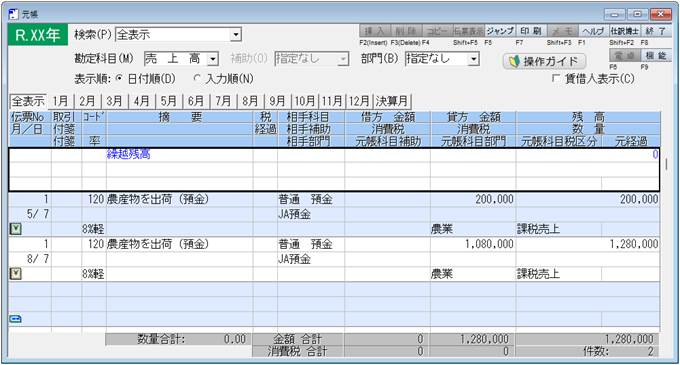Click the 1,280,000 balance in 8/7 row
This screenshot has height=365, width=680.
coord(634,244)
